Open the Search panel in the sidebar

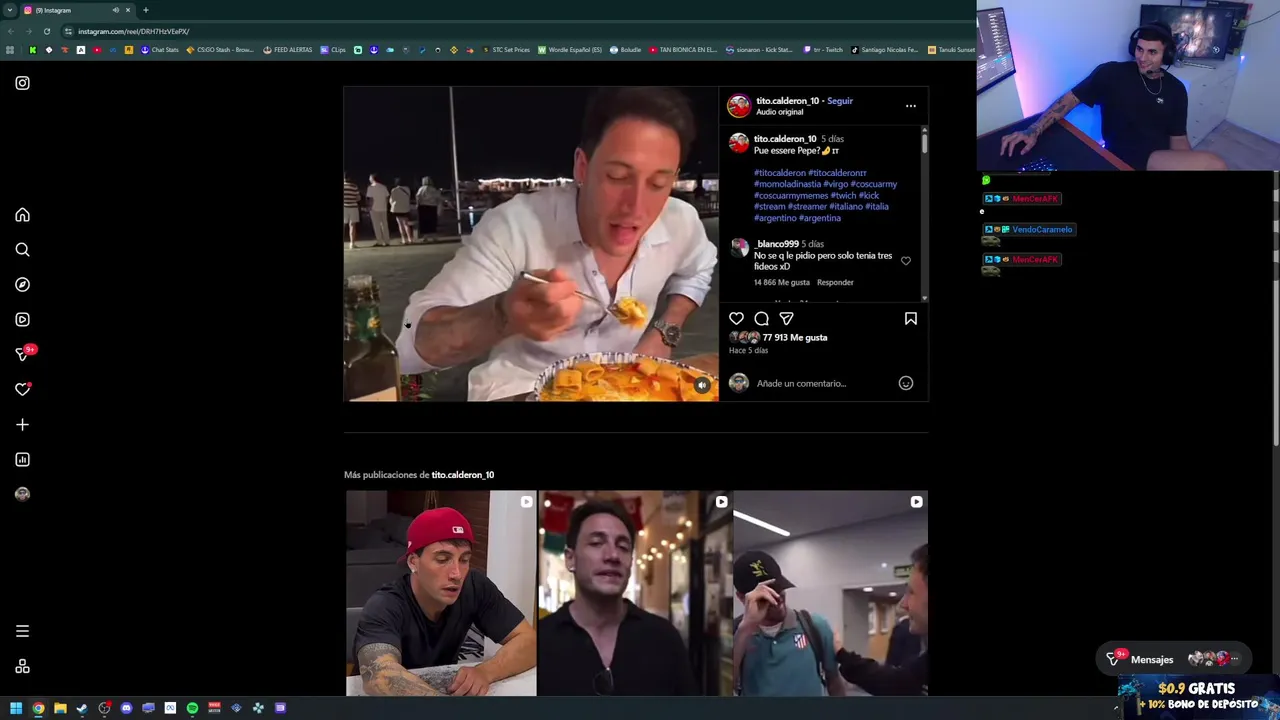click(22, 250)
